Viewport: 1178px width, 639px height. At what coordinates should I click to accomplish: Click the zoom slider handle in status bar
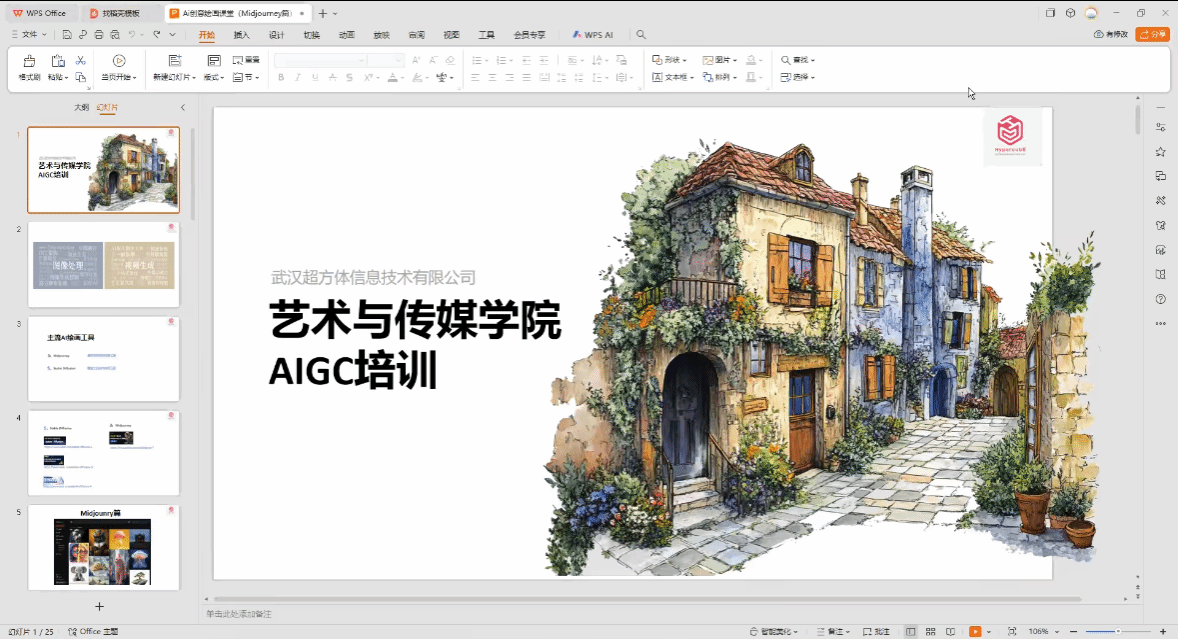1118,632
